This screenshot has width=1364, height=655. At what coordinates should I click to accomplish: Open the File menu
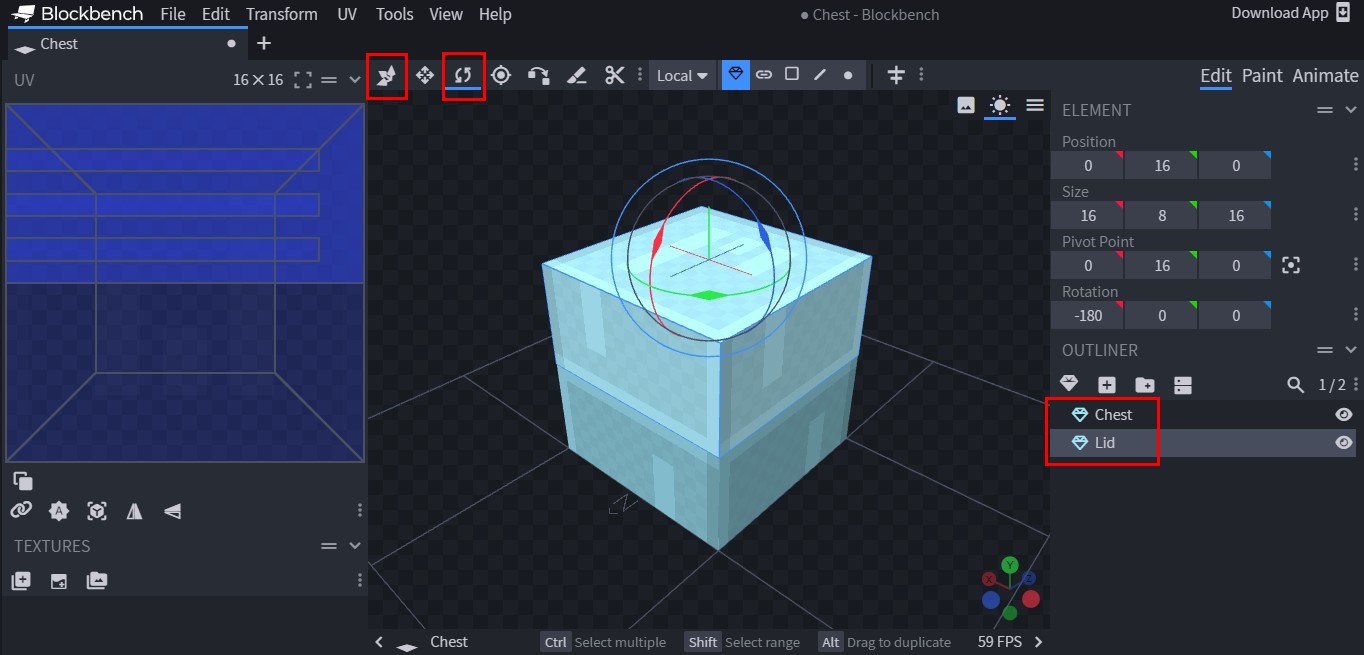173,14
